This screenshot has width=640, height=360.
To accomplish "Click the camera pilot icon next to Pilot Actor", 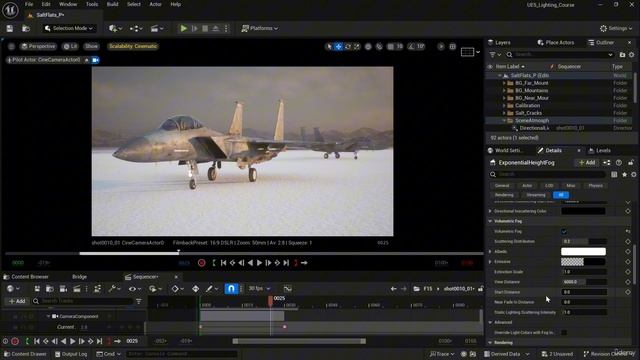I will tap(96, 60).
